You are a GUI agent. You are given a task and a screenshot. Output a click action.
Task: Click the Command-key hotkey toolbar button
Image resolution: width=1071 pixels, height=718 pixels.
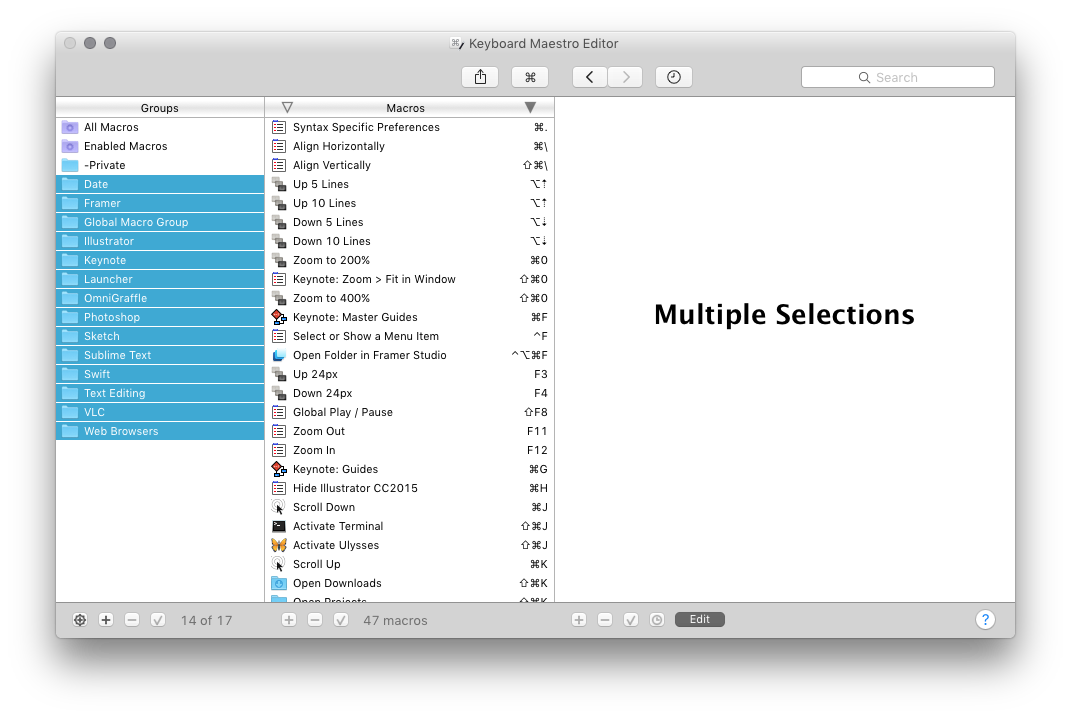click(x=530, y=77)
